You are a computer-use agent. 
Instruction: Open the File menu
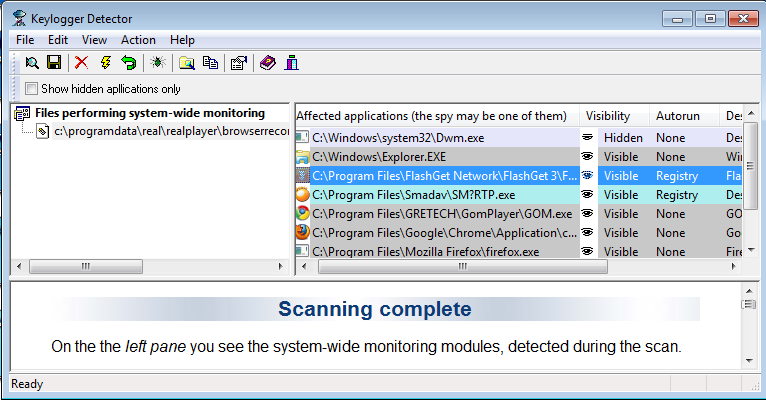(25, 40)
